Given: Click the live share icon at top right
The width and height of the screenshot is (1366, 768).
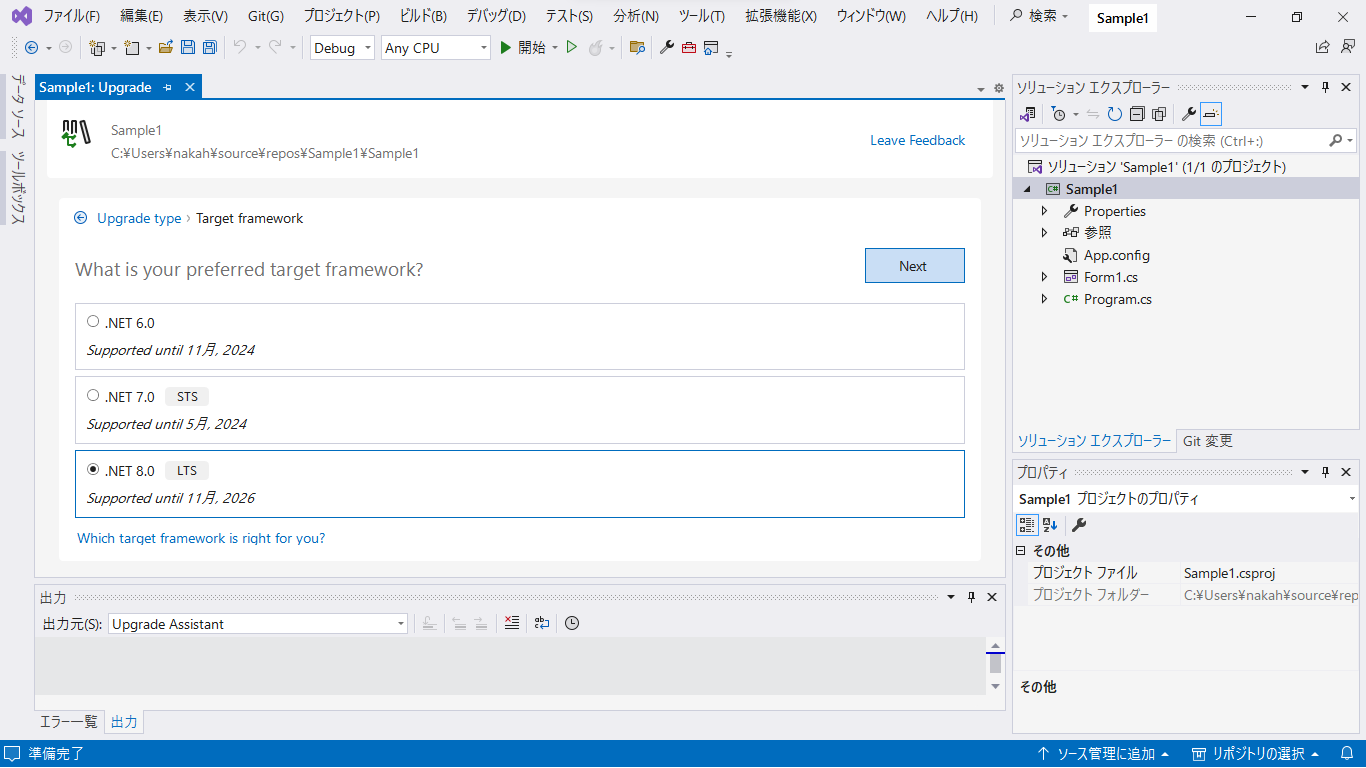Looking at the screenshot, I should 1323,47.
